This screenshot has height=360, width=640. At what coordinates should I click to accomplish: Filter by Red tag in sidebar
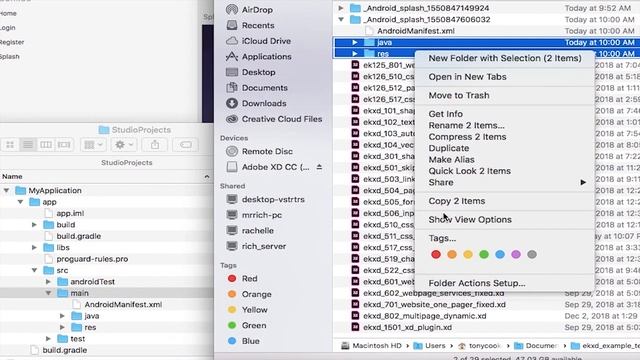242,278
